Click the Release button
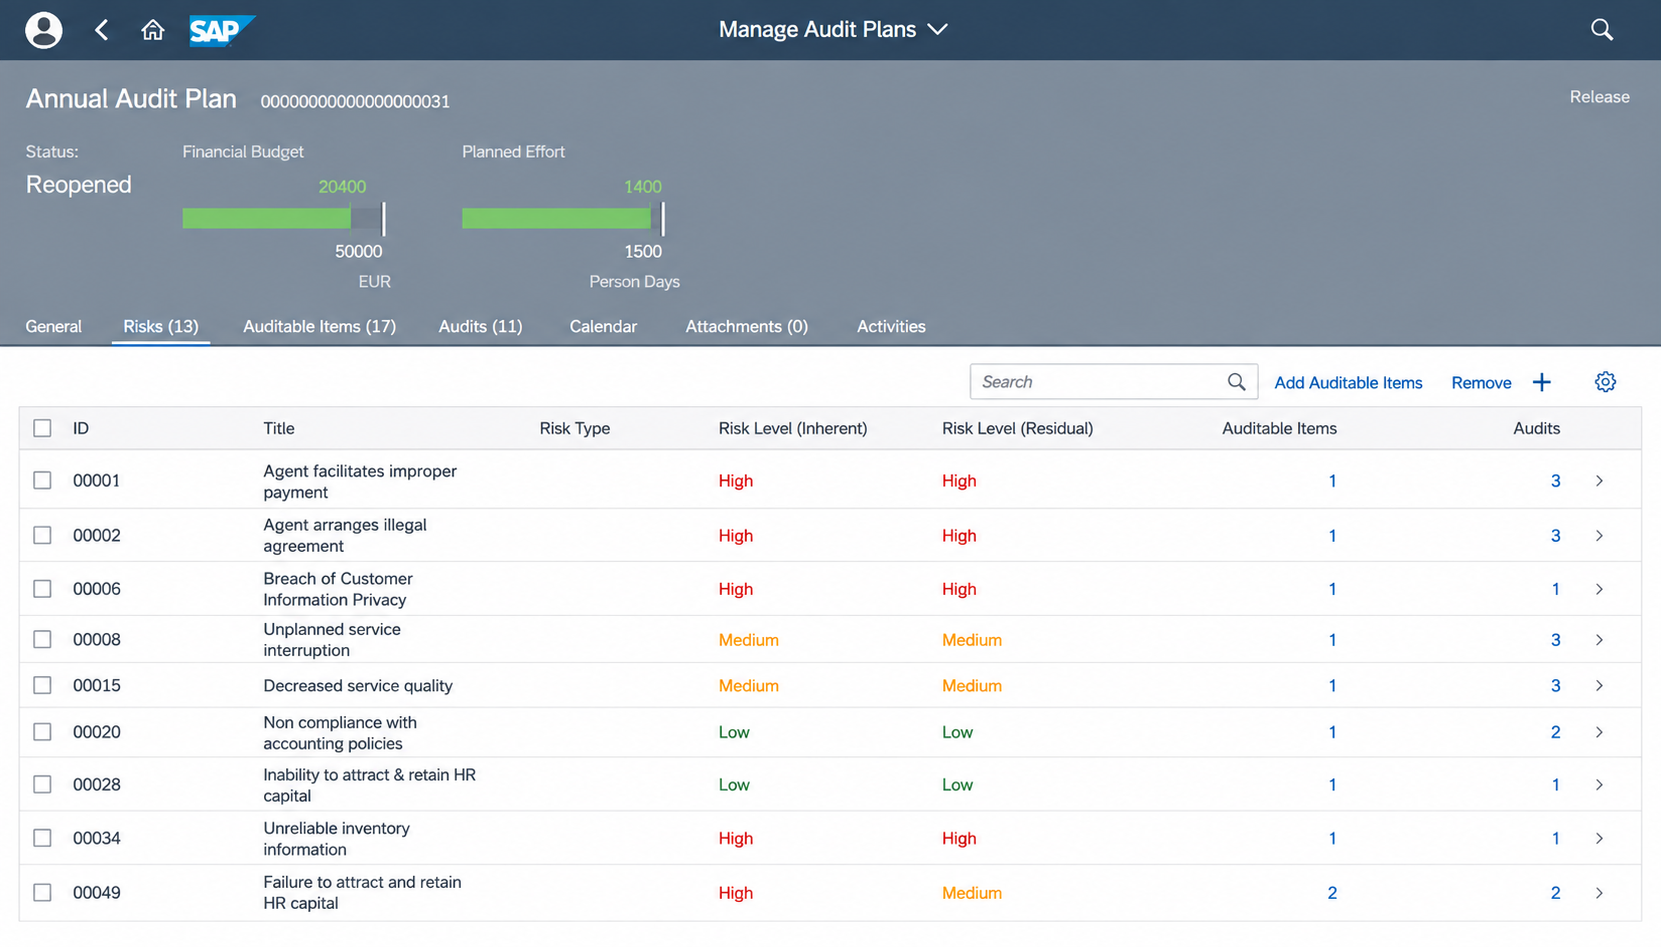Viewport: 1661px width, 947px height. click(1599, 97)
